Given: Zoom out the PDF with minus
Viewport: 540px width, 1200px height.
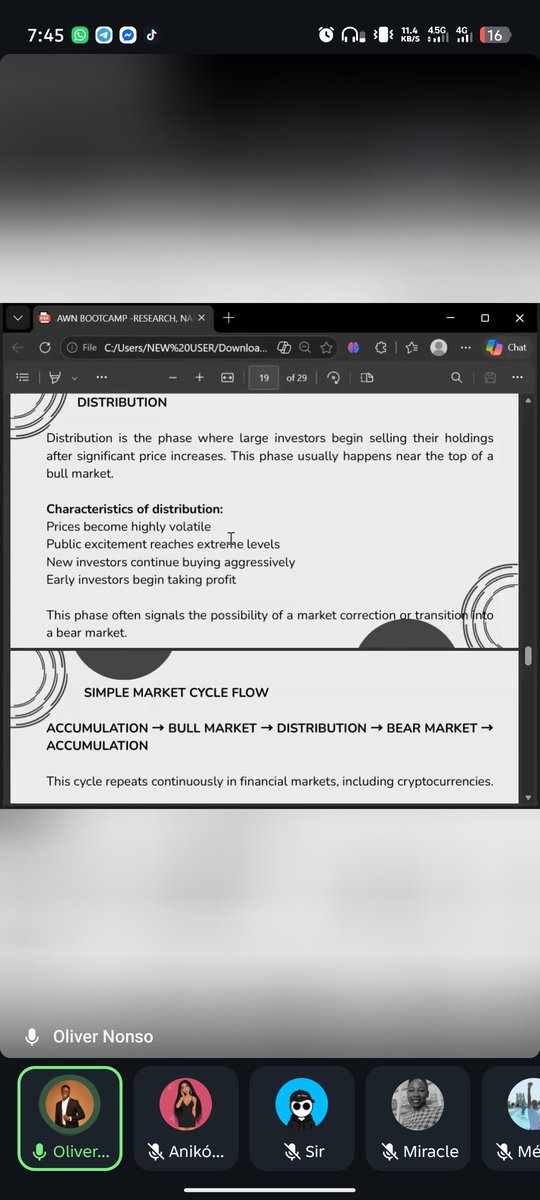Looking at the screenshot, I should pyautogui.click(x=173, y=377).
